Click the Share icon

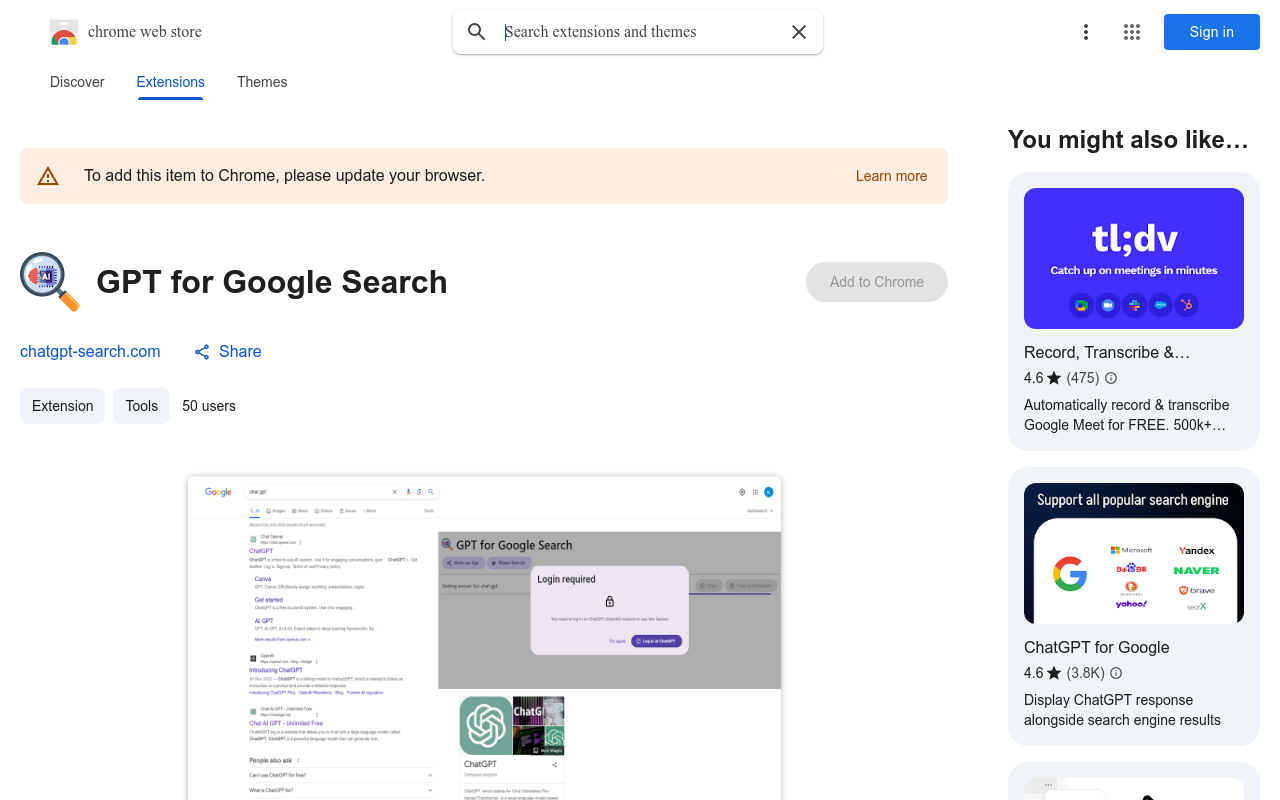click(202, 352)
